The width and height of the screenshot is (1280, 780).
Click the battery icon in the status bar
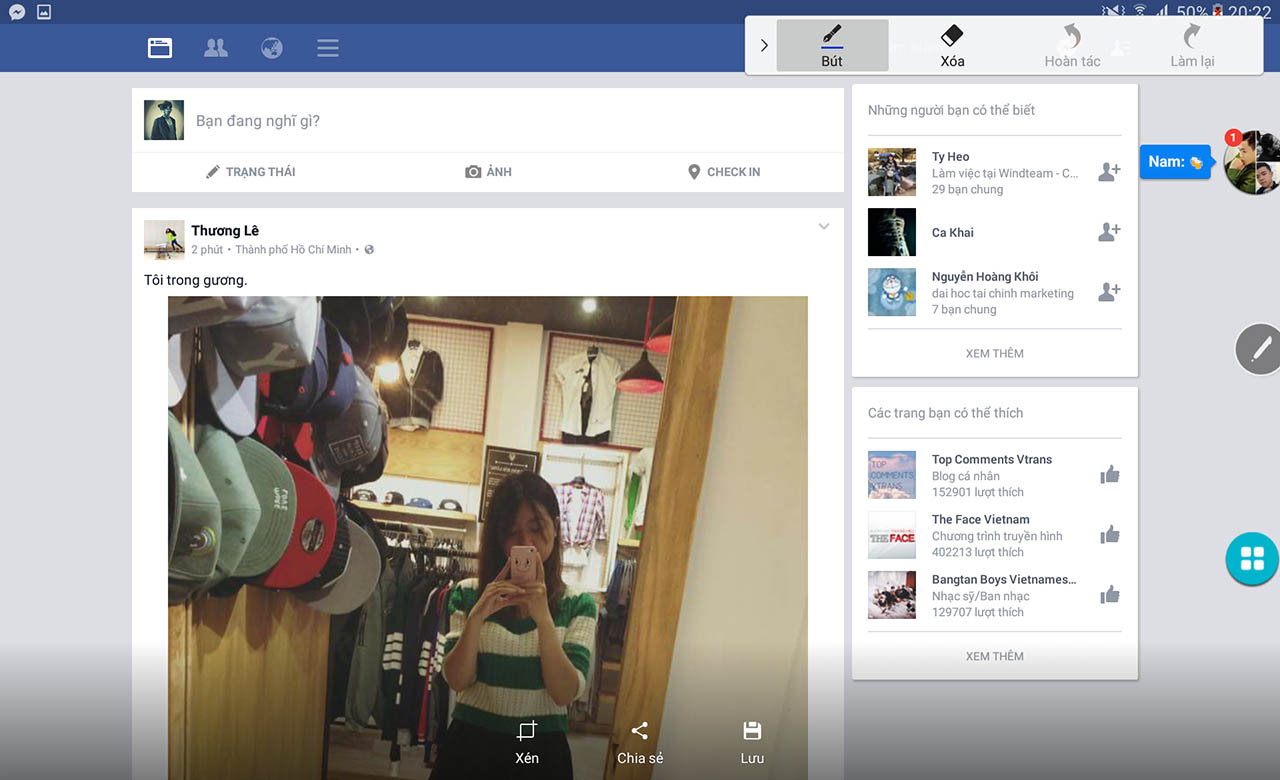pyautogui.click(x=1218, y=12)
